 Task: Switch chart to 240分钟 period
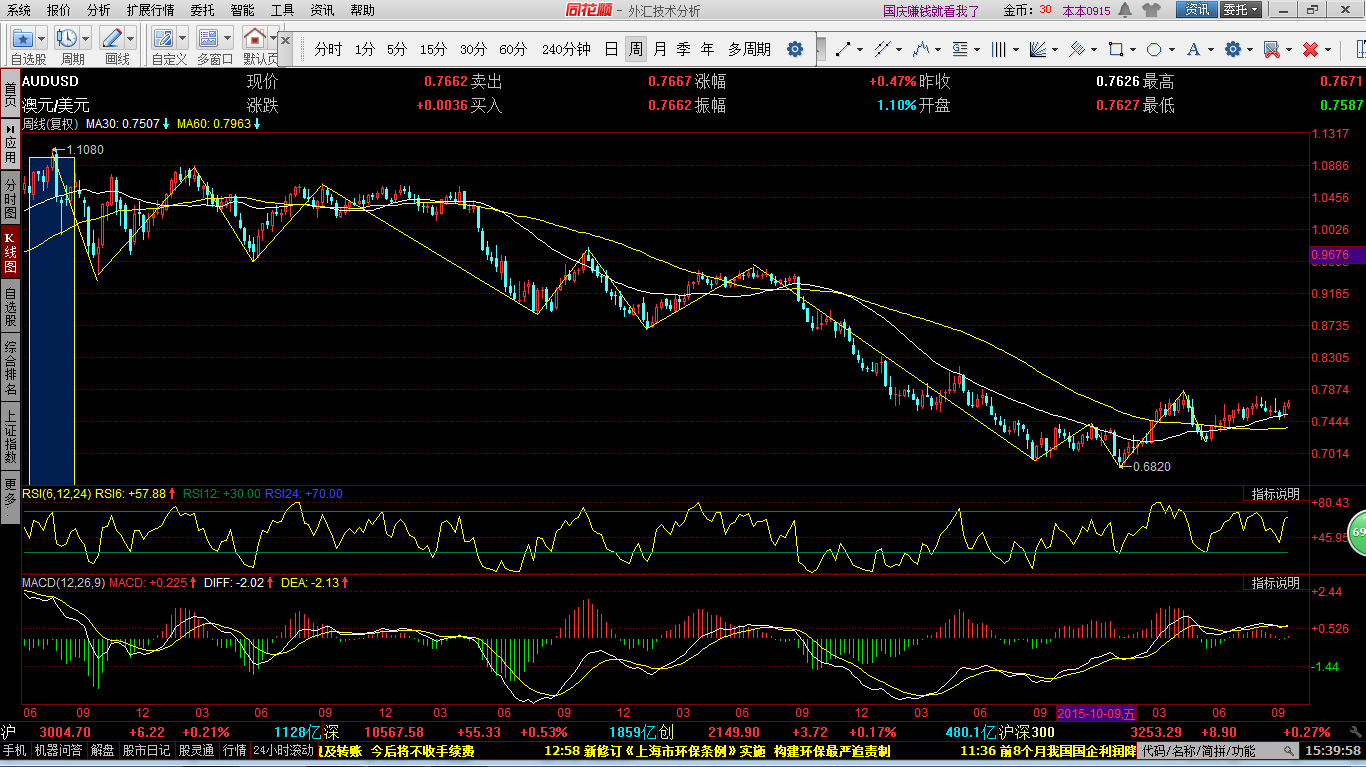point(566,49)
